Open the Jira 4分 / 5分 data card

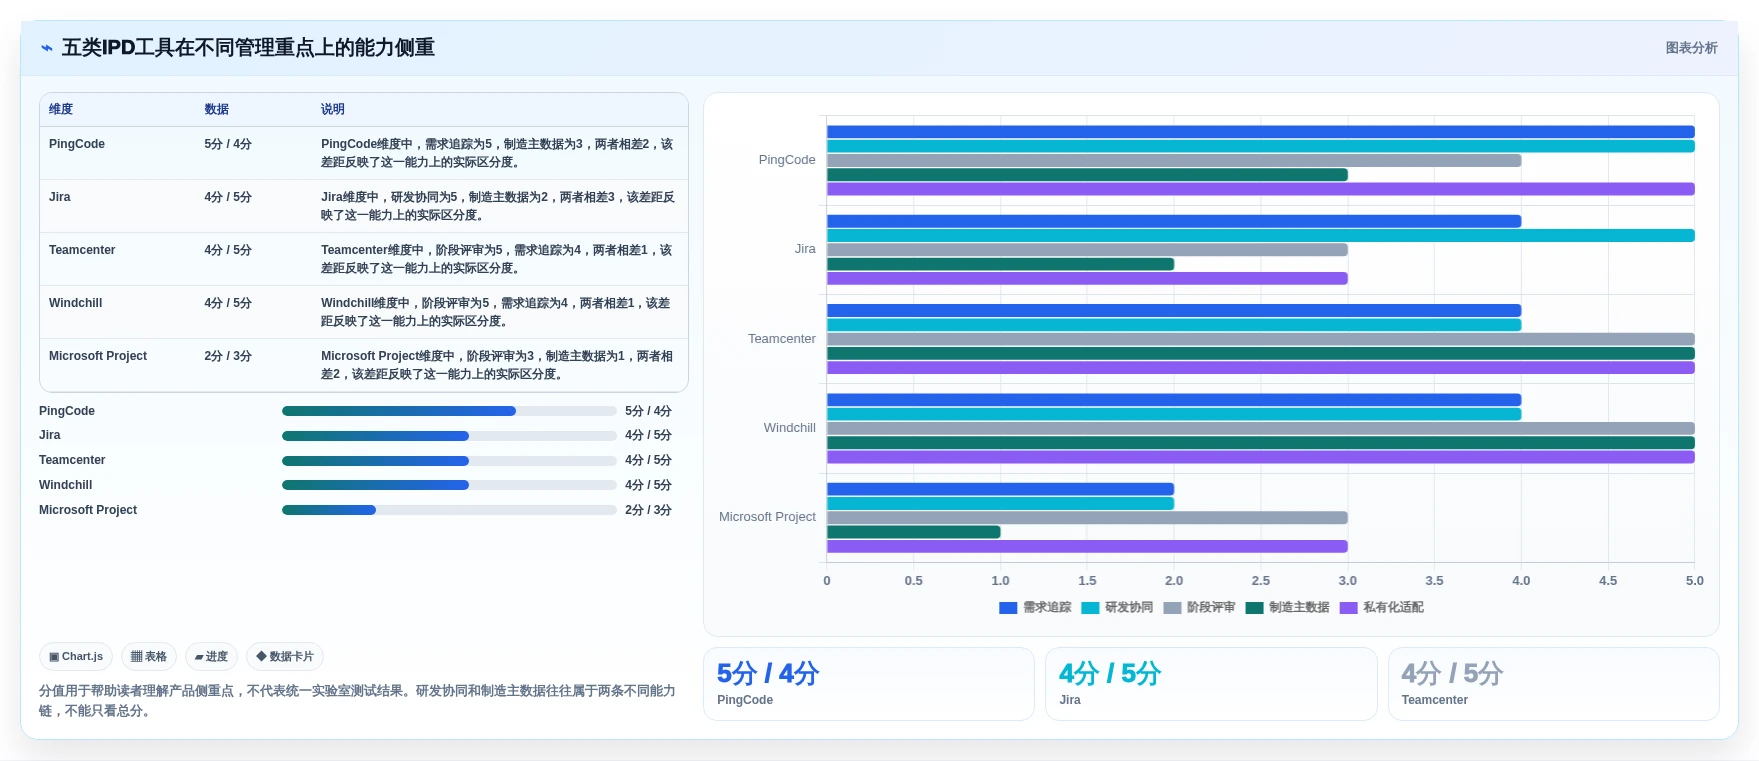(1211, 684)
